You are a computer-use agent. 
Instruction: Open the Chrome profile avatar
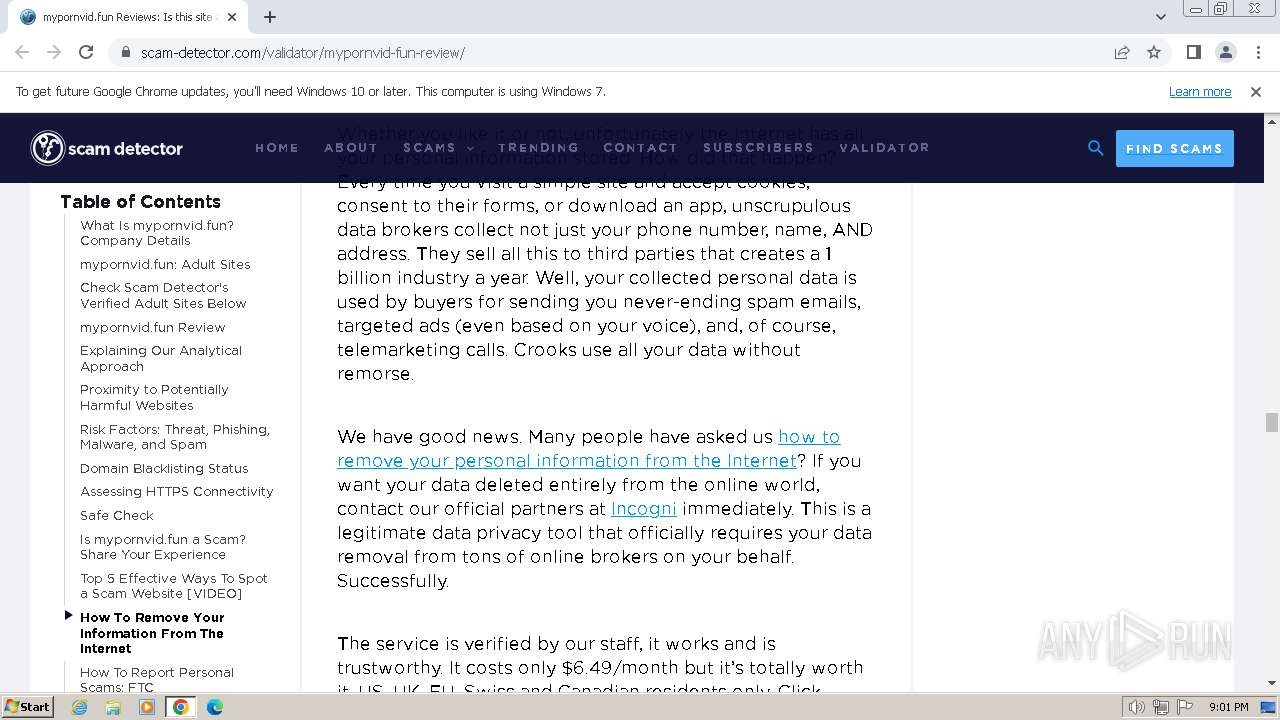pyautogui.click(x=1225, y=52)
